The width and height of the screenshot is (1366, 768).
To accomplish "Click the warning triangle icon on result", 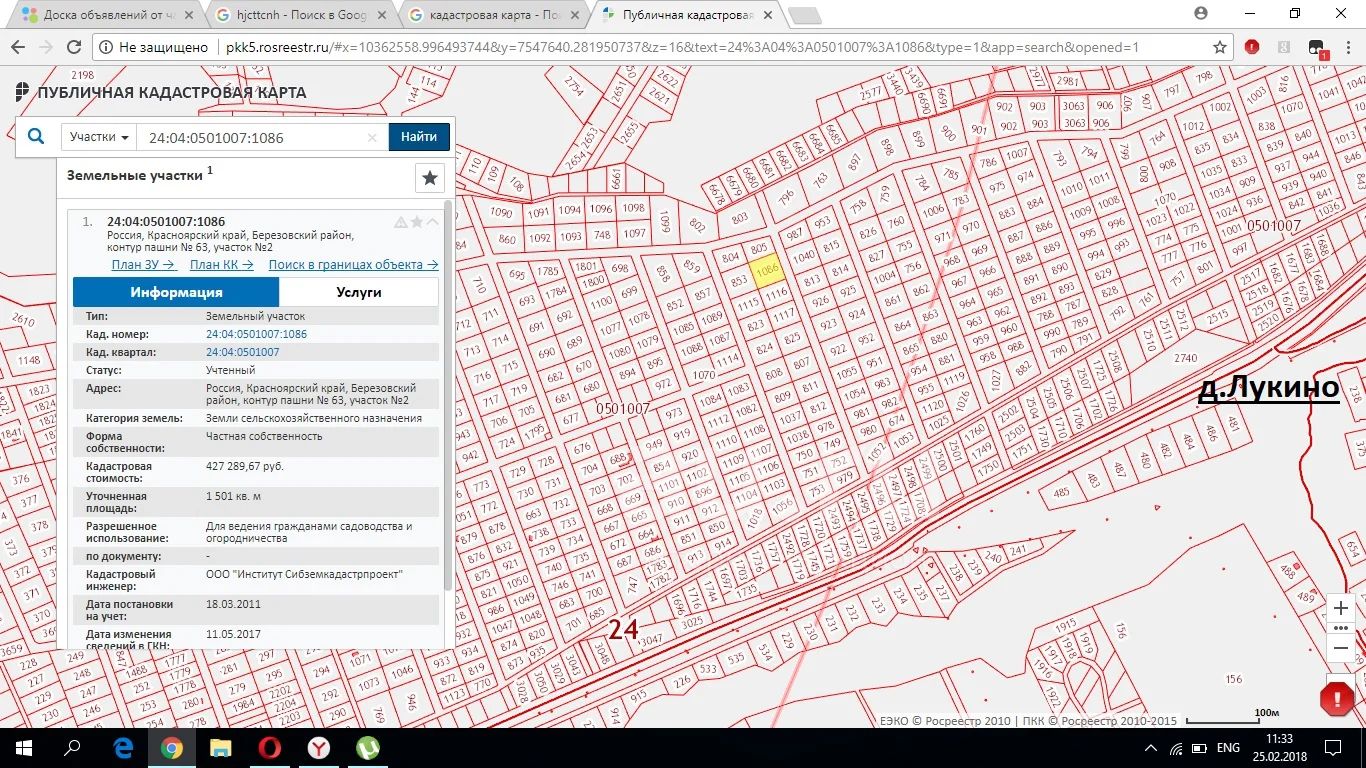I will pos(401,222).
